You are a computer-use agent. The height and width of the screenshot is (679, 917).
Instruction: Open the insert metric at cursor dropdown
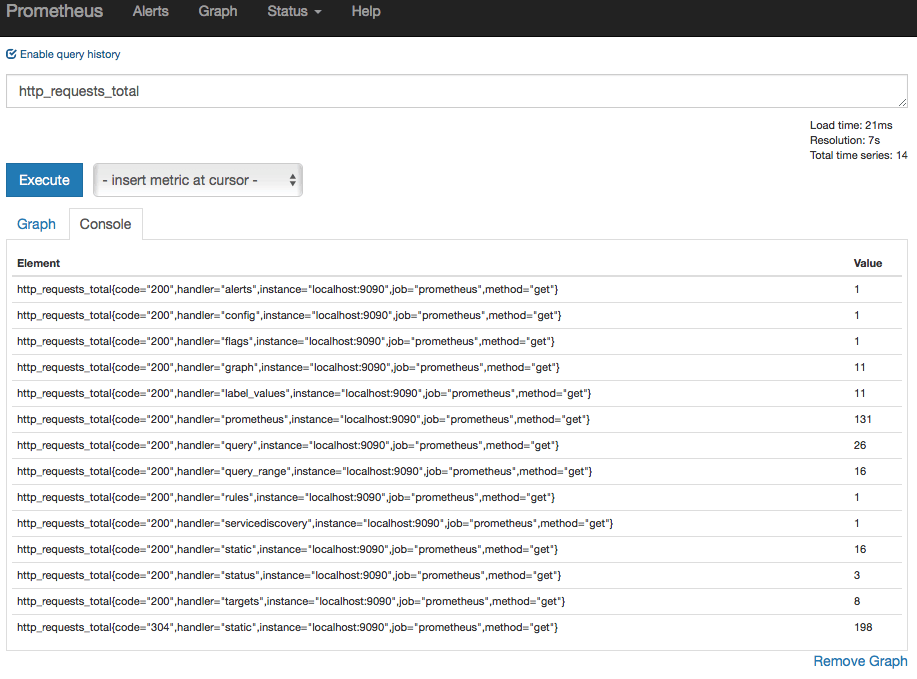click(x=198, y=180)
